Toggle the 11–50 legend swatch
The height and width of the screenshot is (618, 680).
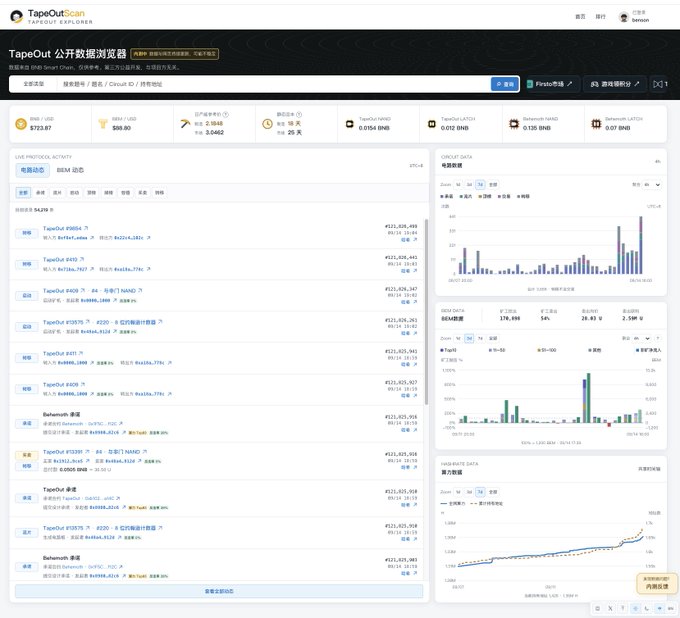490,350
